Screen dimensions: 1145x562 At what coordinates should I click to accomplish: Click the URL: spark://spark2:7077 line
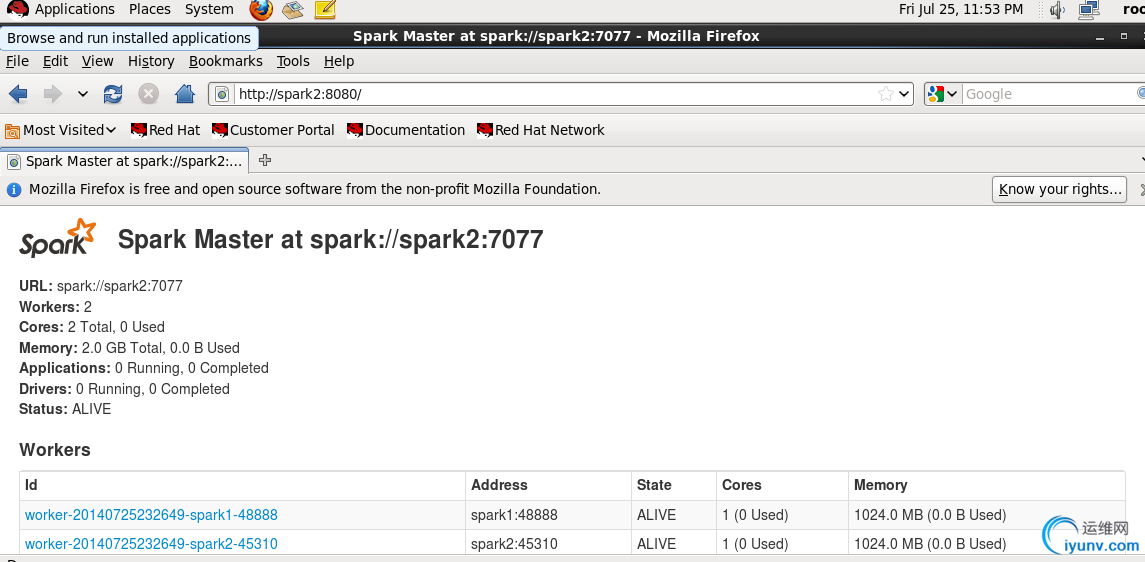[x=101, y=286]
